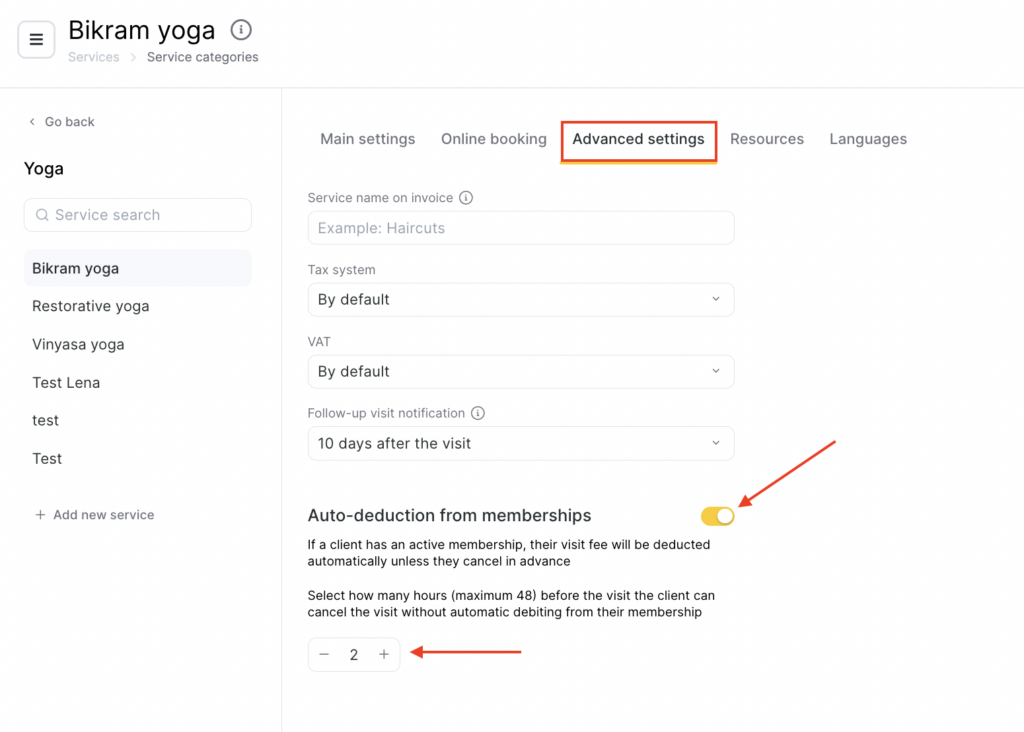Switch to the Main settings tab
The height and width of the screenshot is (732, 1024).
[367, 139]
